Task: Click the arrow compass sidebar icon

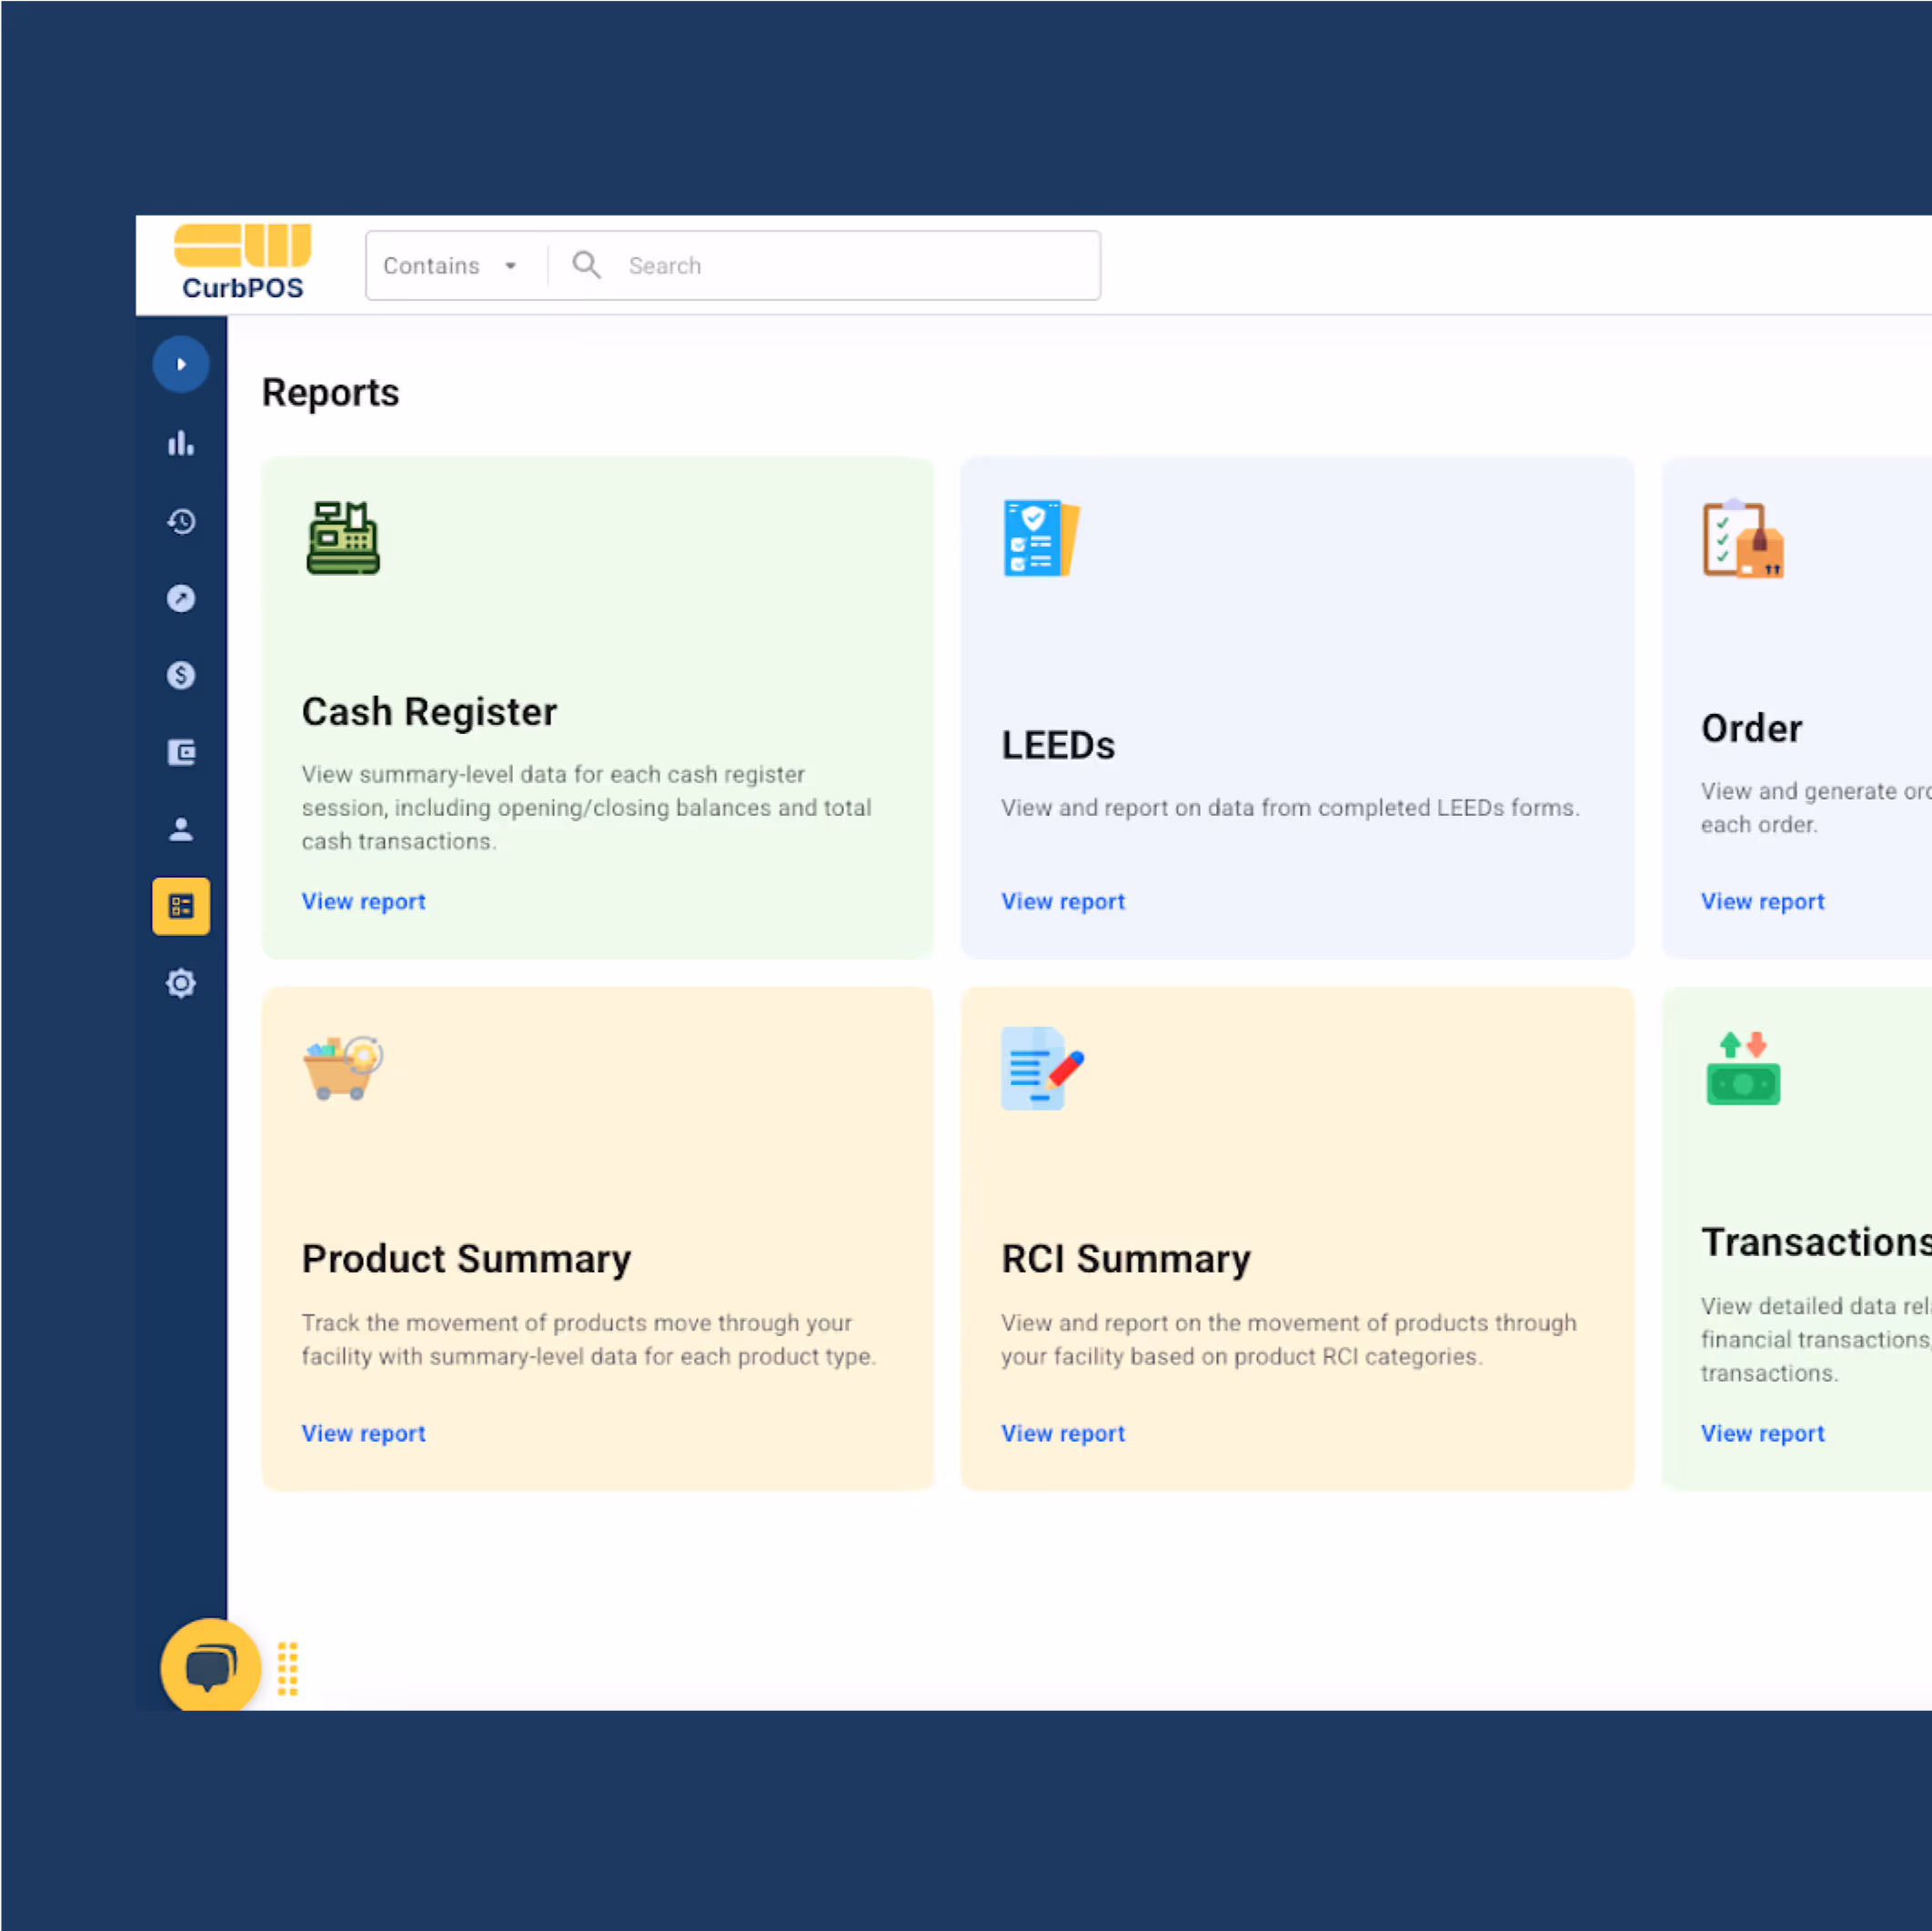Action: [181, 598]
